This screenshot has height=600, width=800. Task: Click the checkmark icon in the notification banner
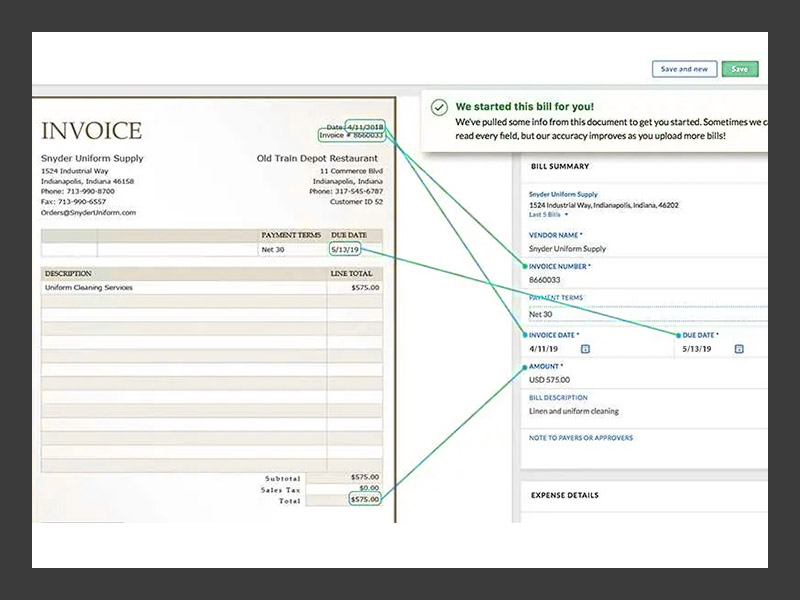[x=439, y=108]
